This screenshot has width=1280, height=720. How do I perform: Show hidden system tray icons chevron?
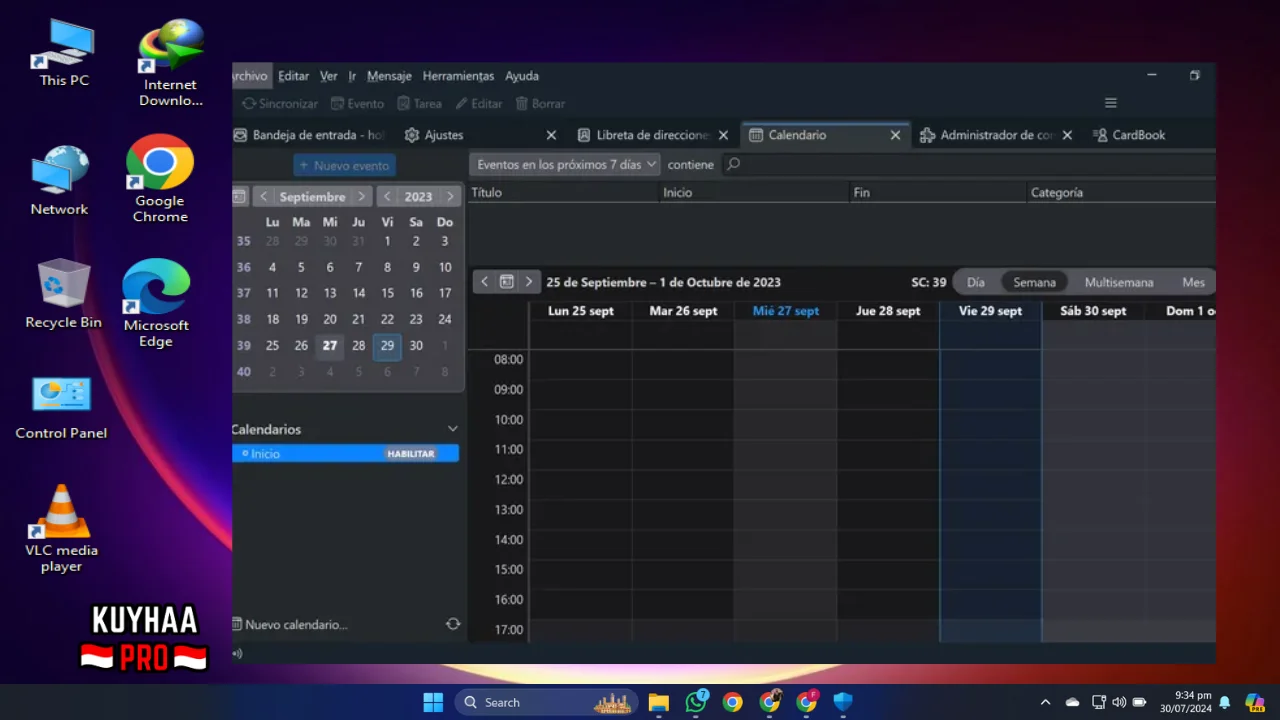click(1045, 702)
